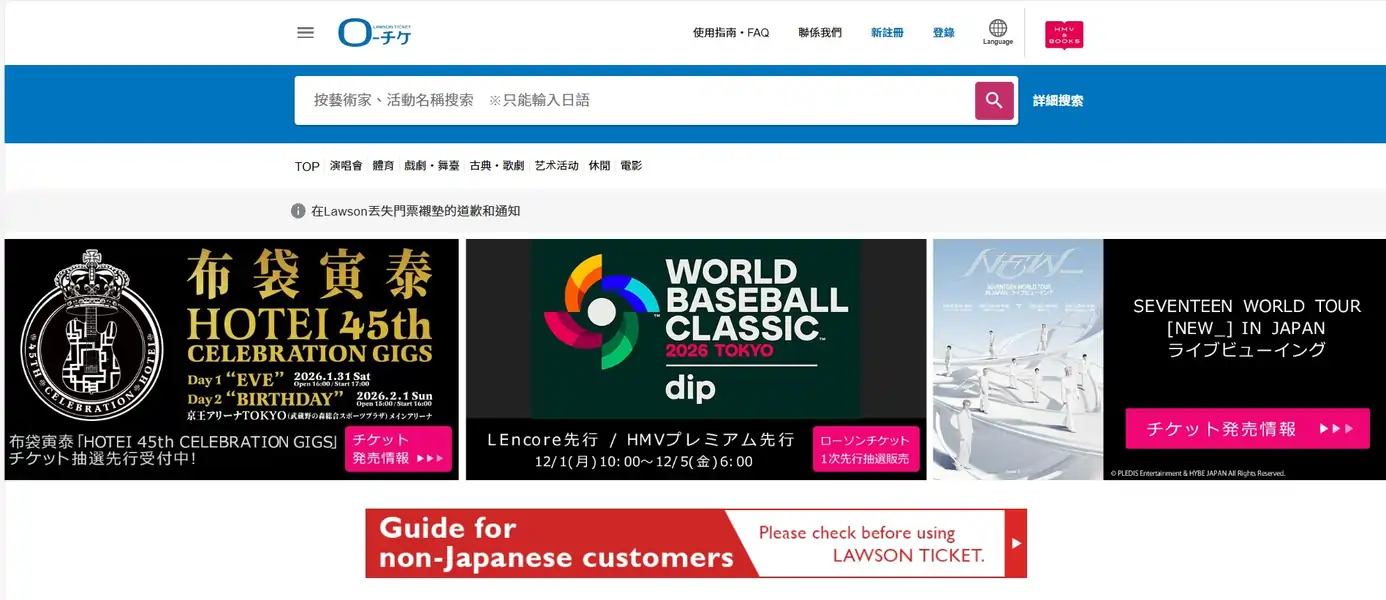Click SEVENTEEN チケット発売情報 button
Viewport: 1386px width, 600px height.
[1247, 428]
